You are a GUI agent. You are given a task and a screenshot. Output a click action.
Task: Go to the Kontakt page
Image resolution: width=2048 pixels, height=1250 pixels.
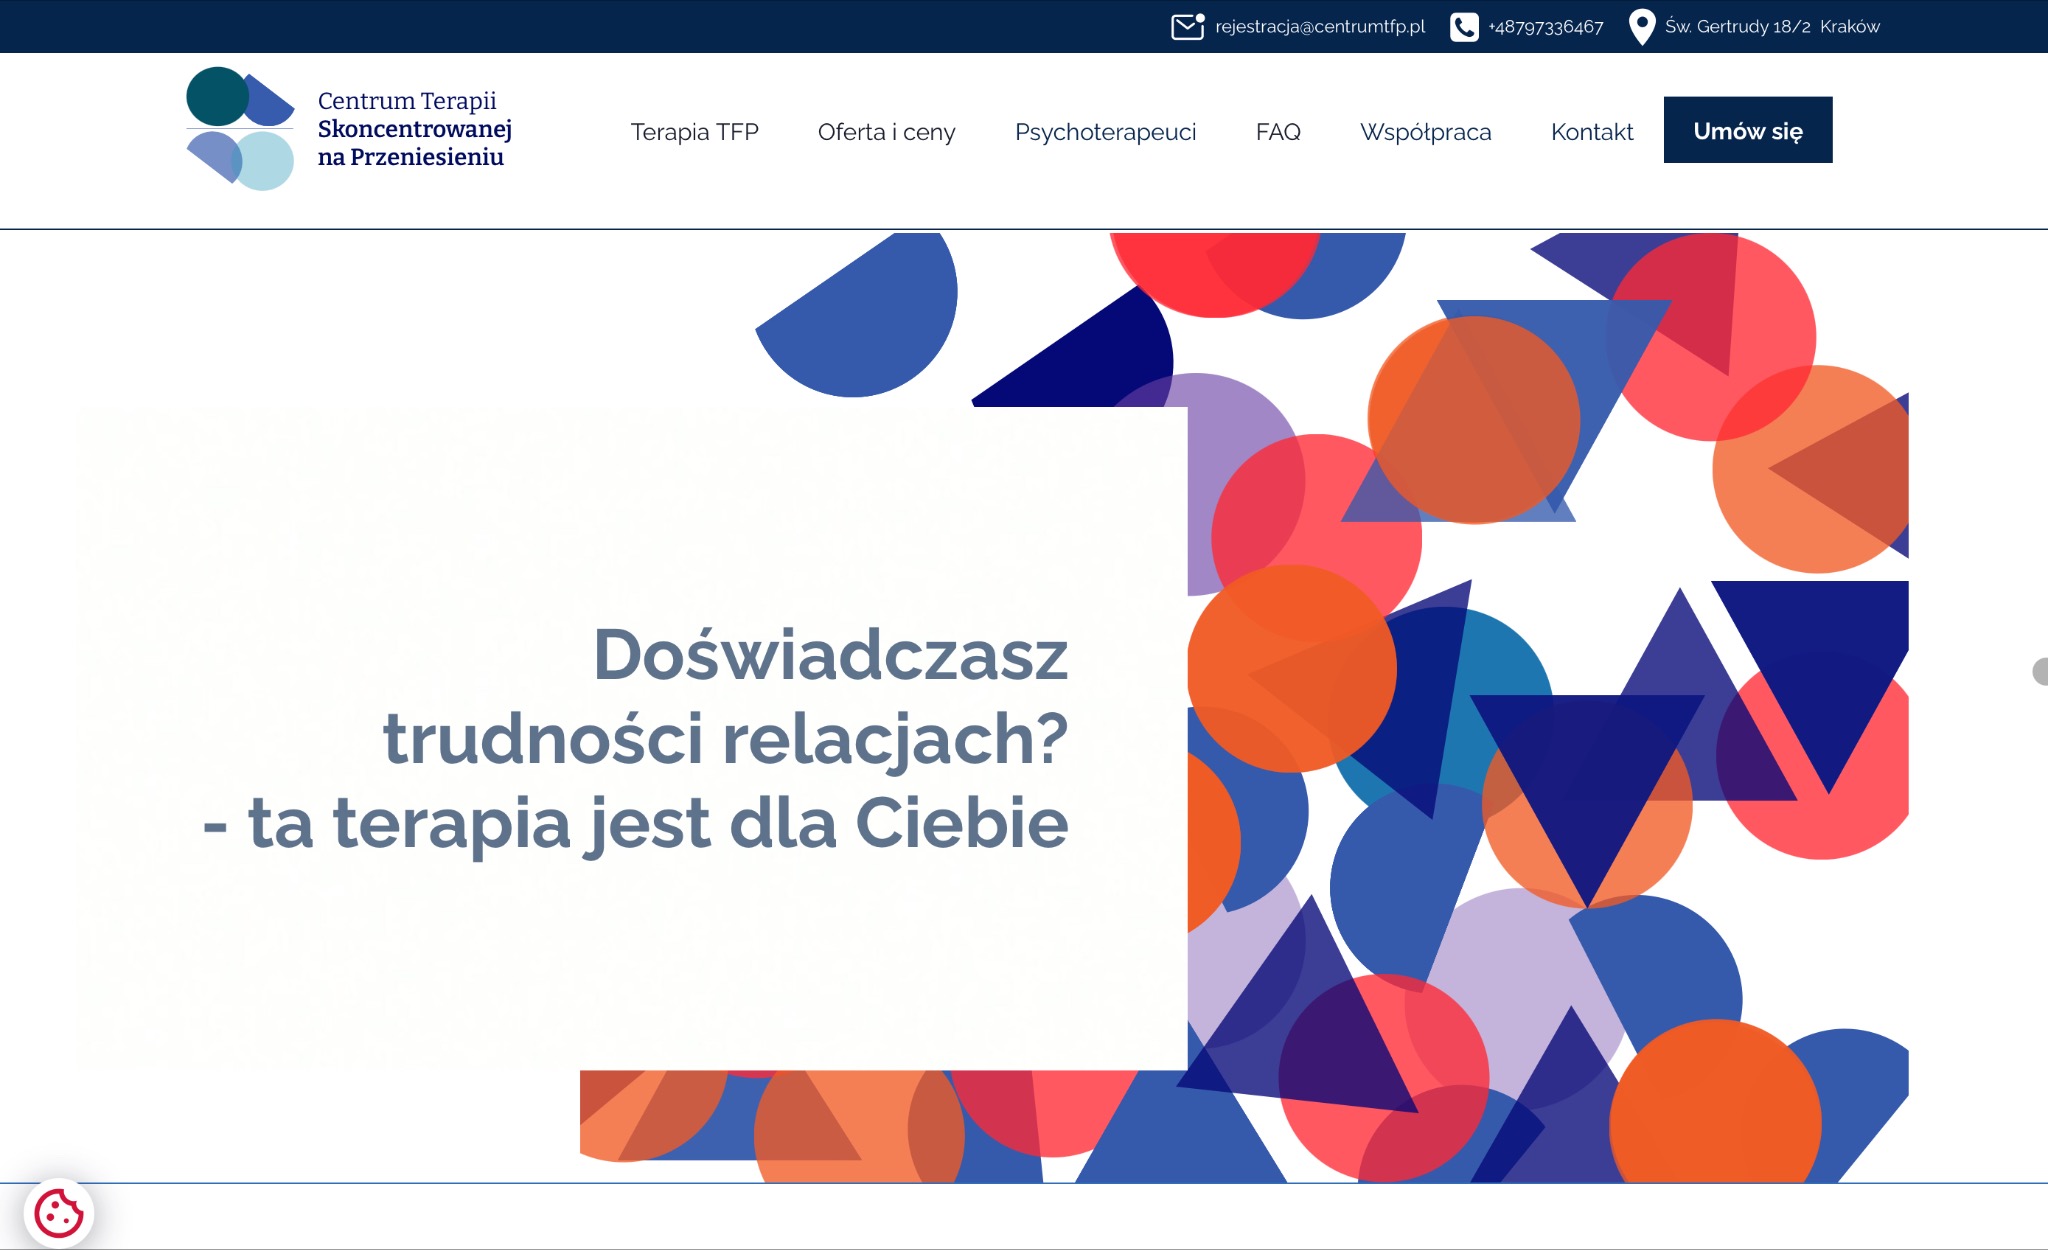(x=1592, y=131)
